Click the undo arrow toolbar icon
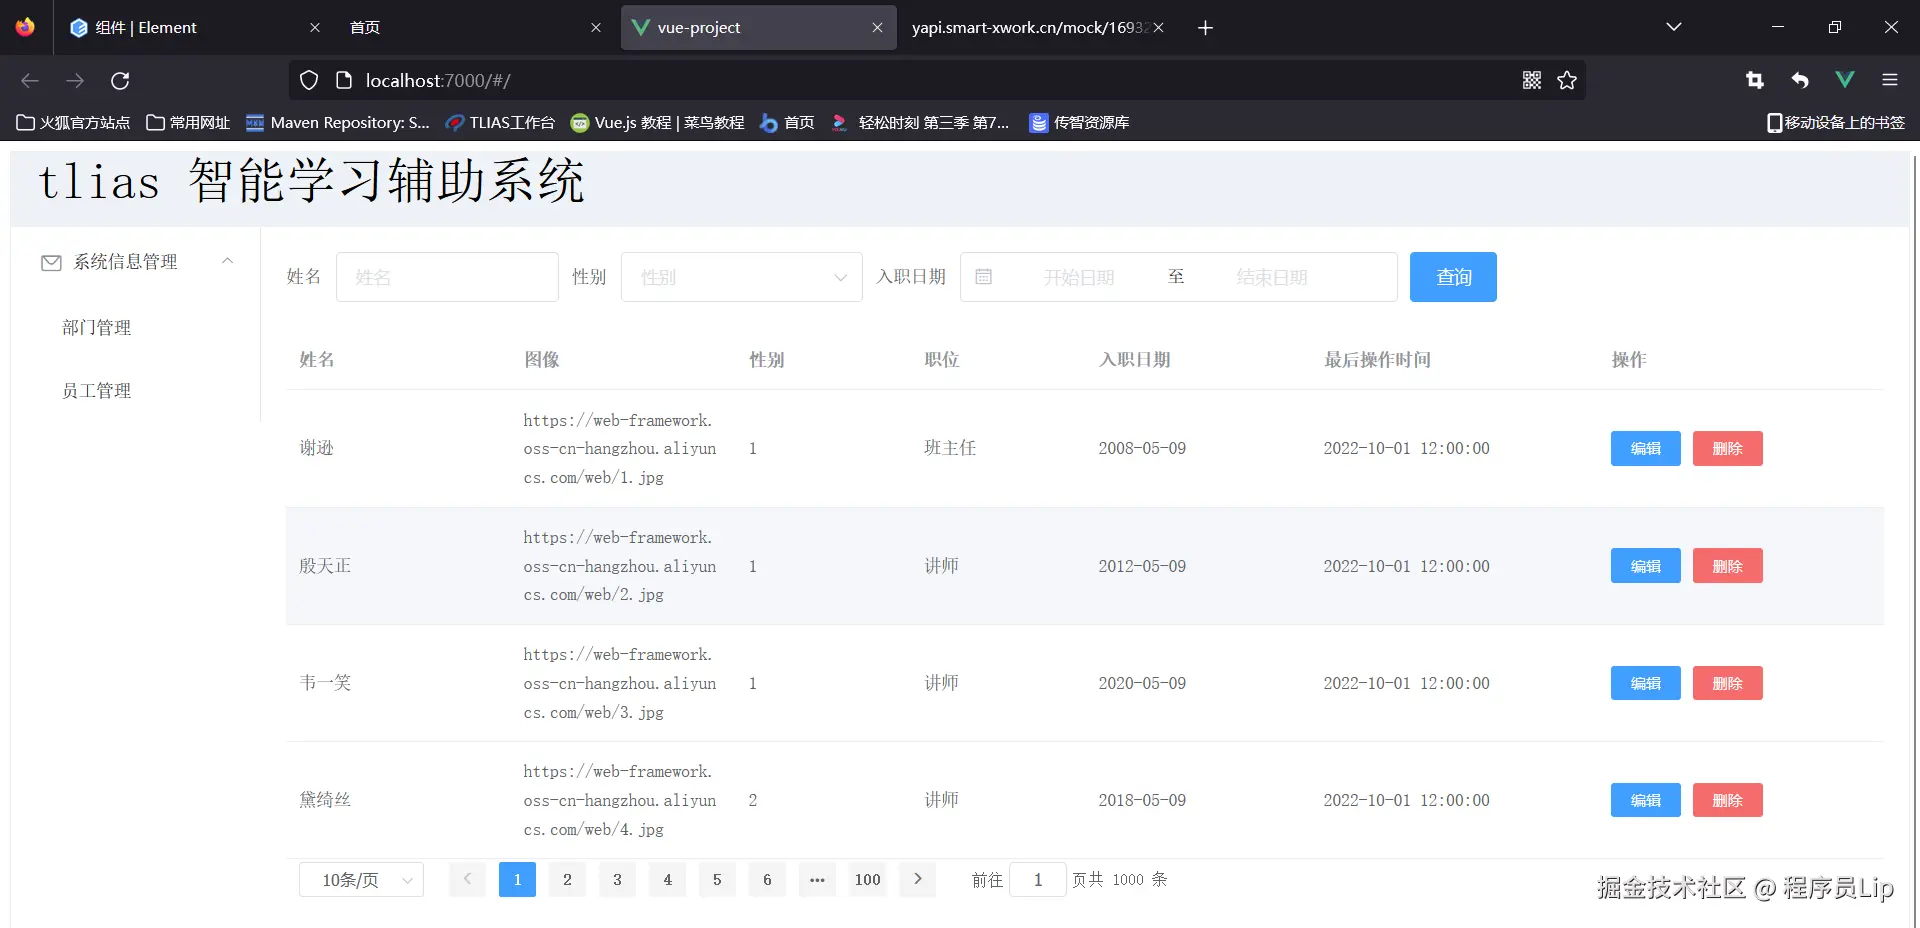Screen dimensions: 1920x928 (x=1800, y=80)
